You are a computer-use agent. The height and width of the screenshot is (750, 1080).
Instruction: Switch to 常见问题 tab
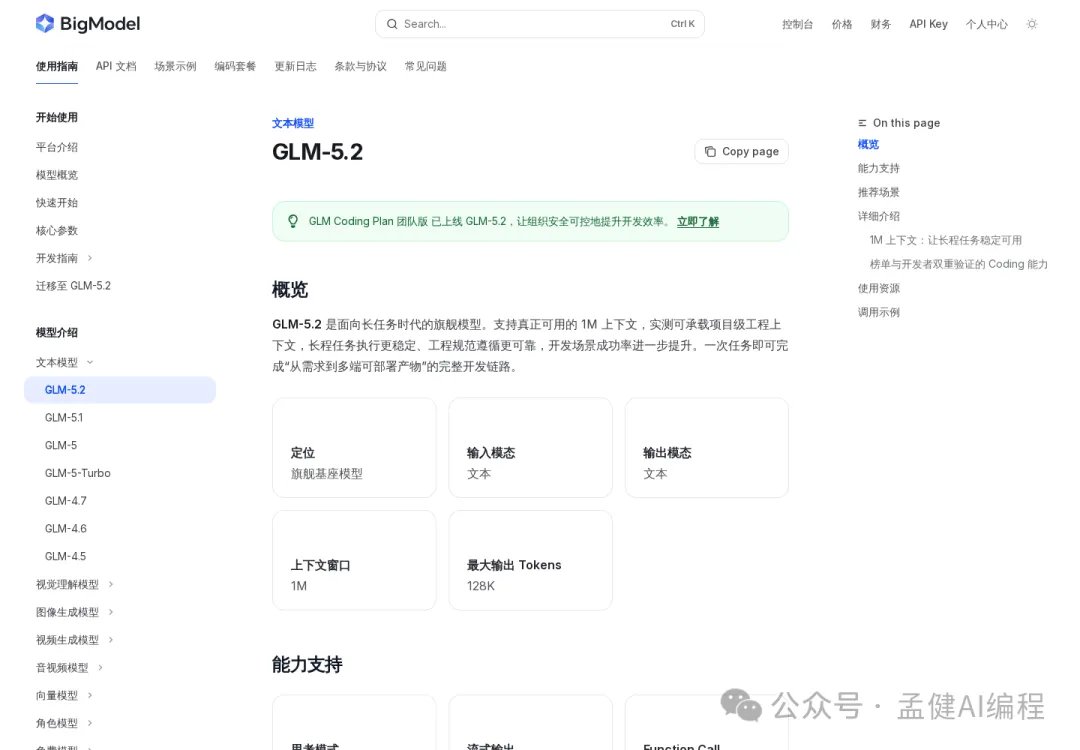coord(426,66)
